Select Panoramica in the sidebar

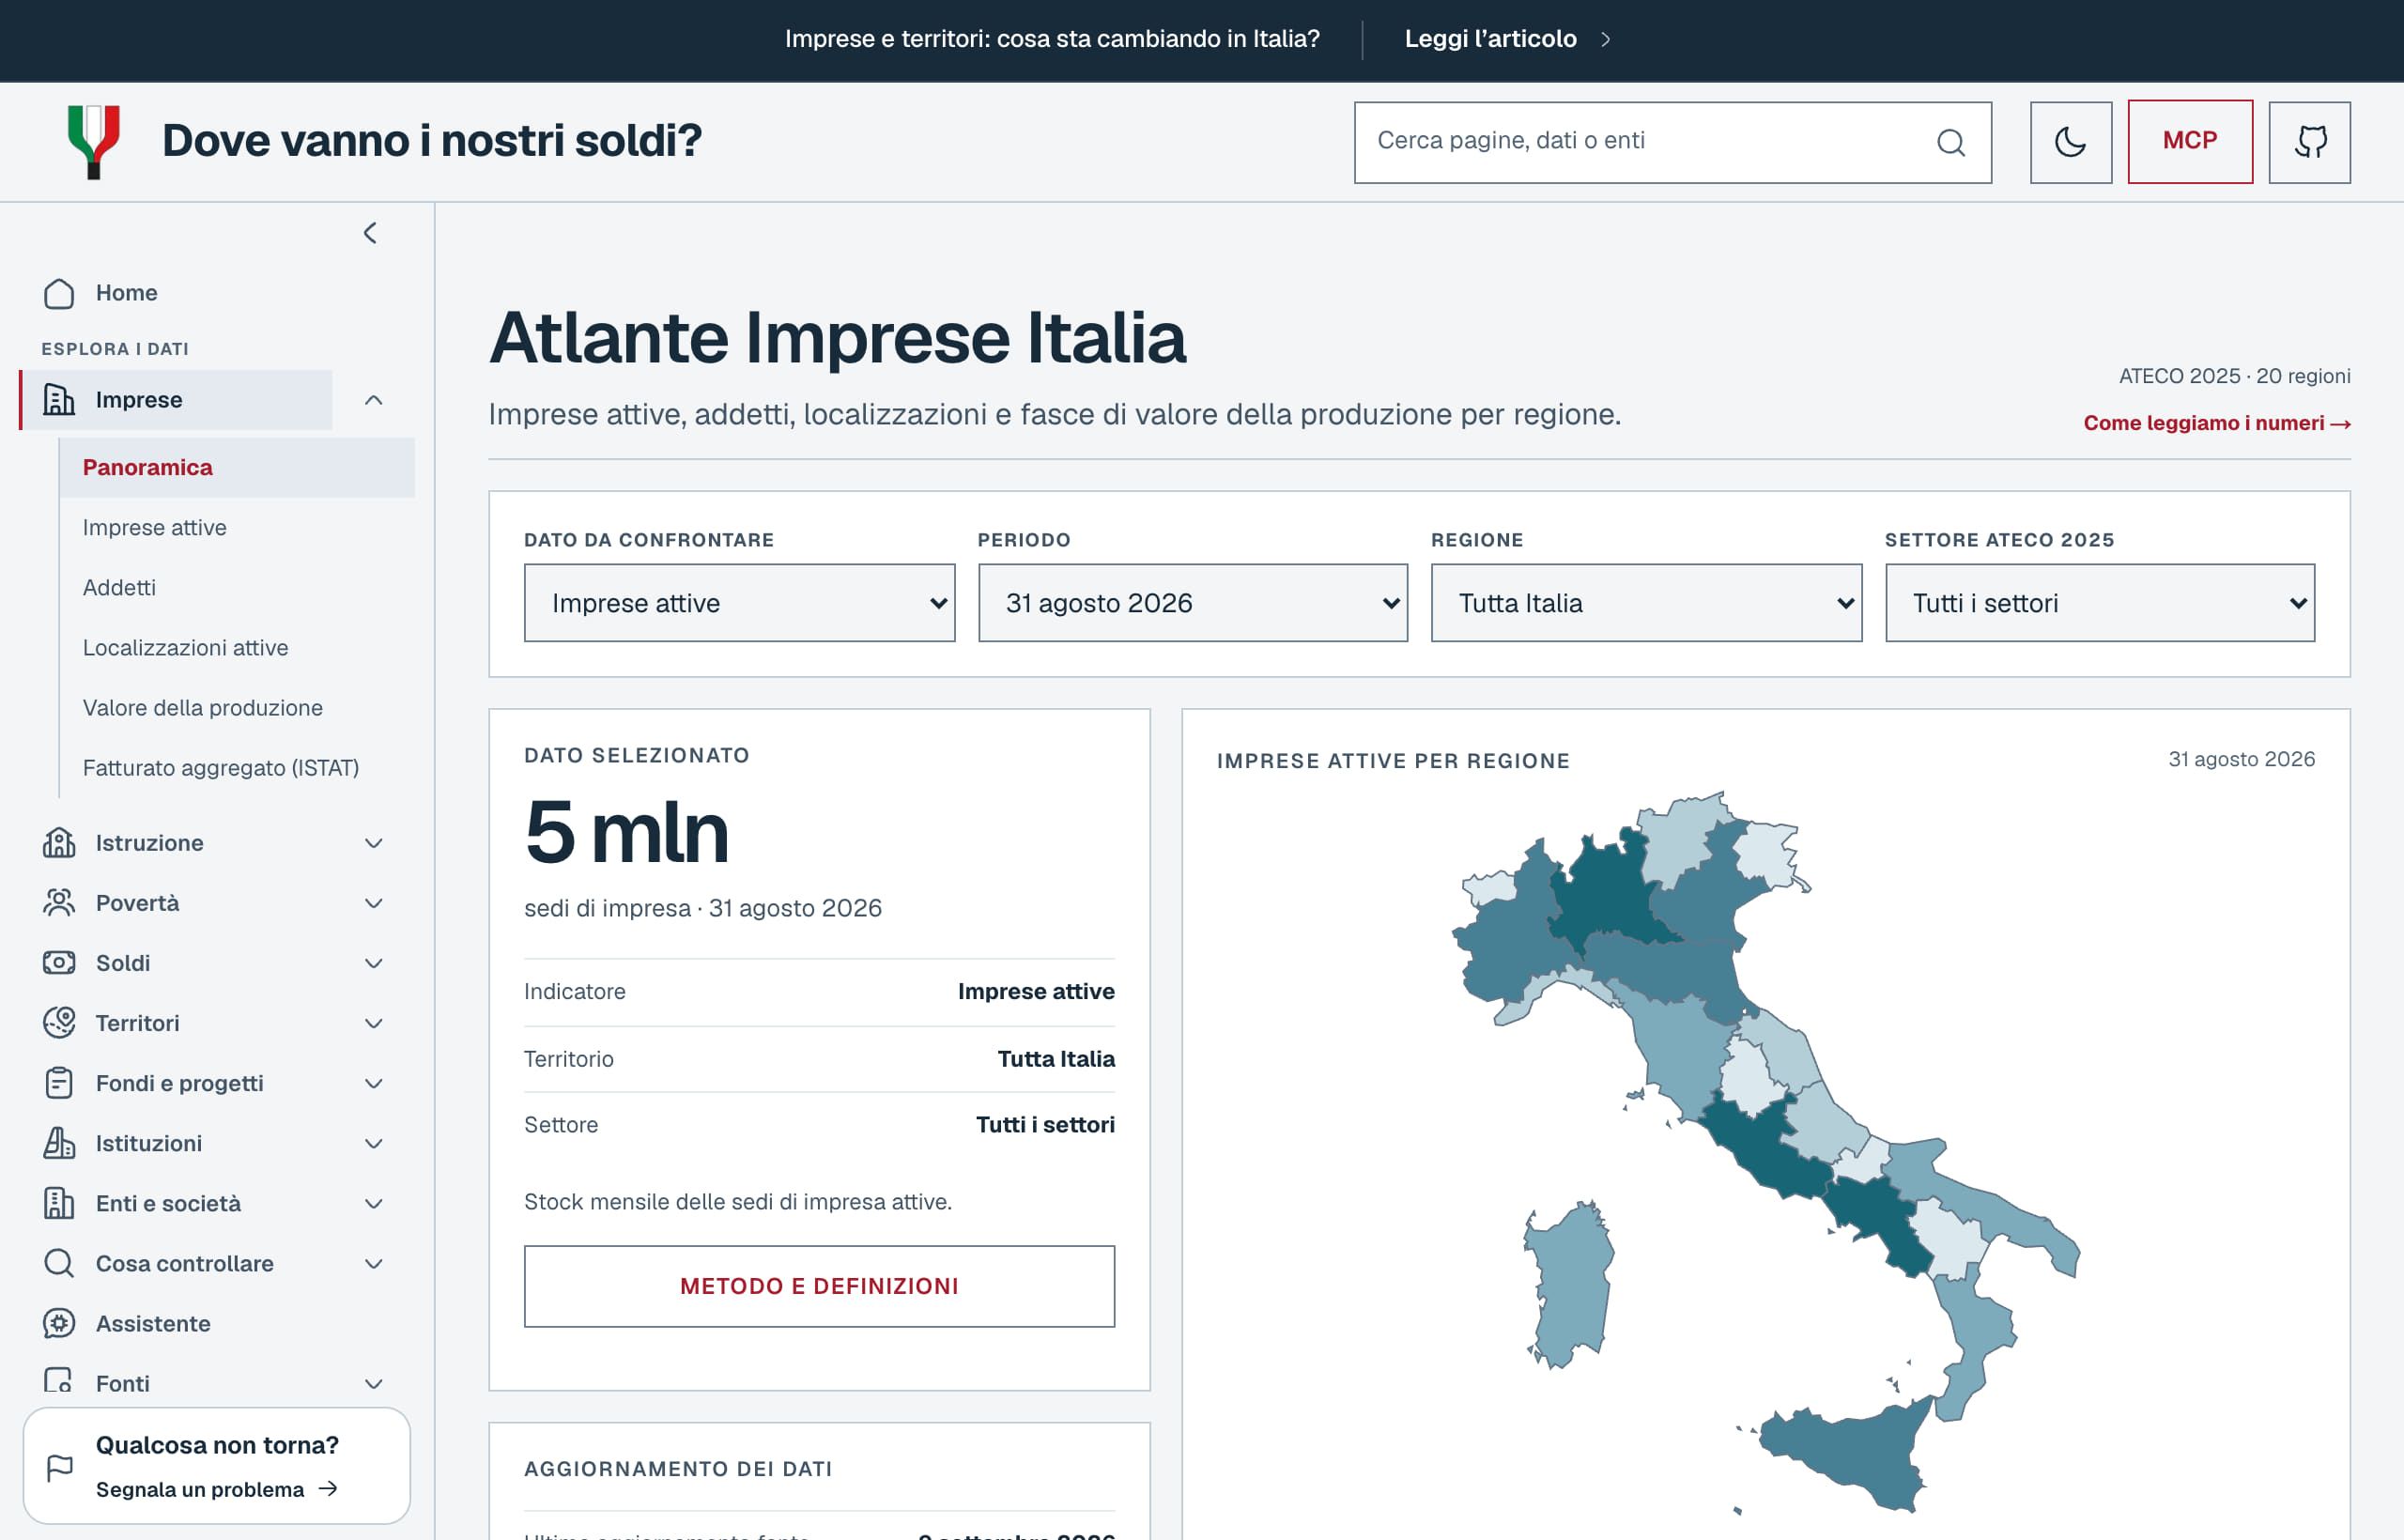point(237,467)
